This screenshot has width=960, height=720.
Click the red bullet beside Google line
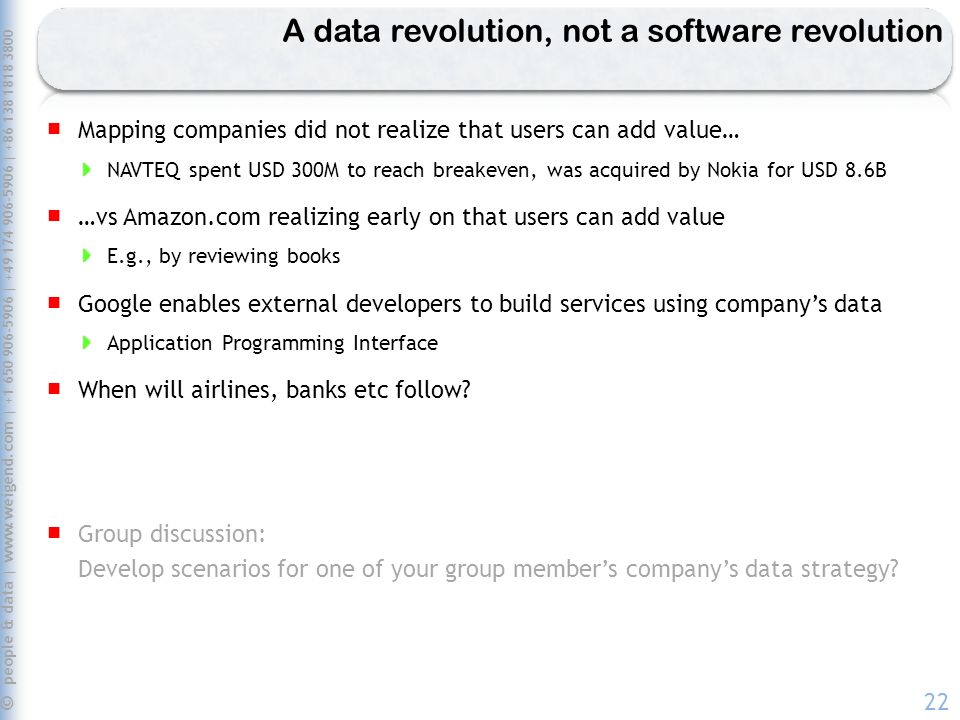tap(54, 302)
